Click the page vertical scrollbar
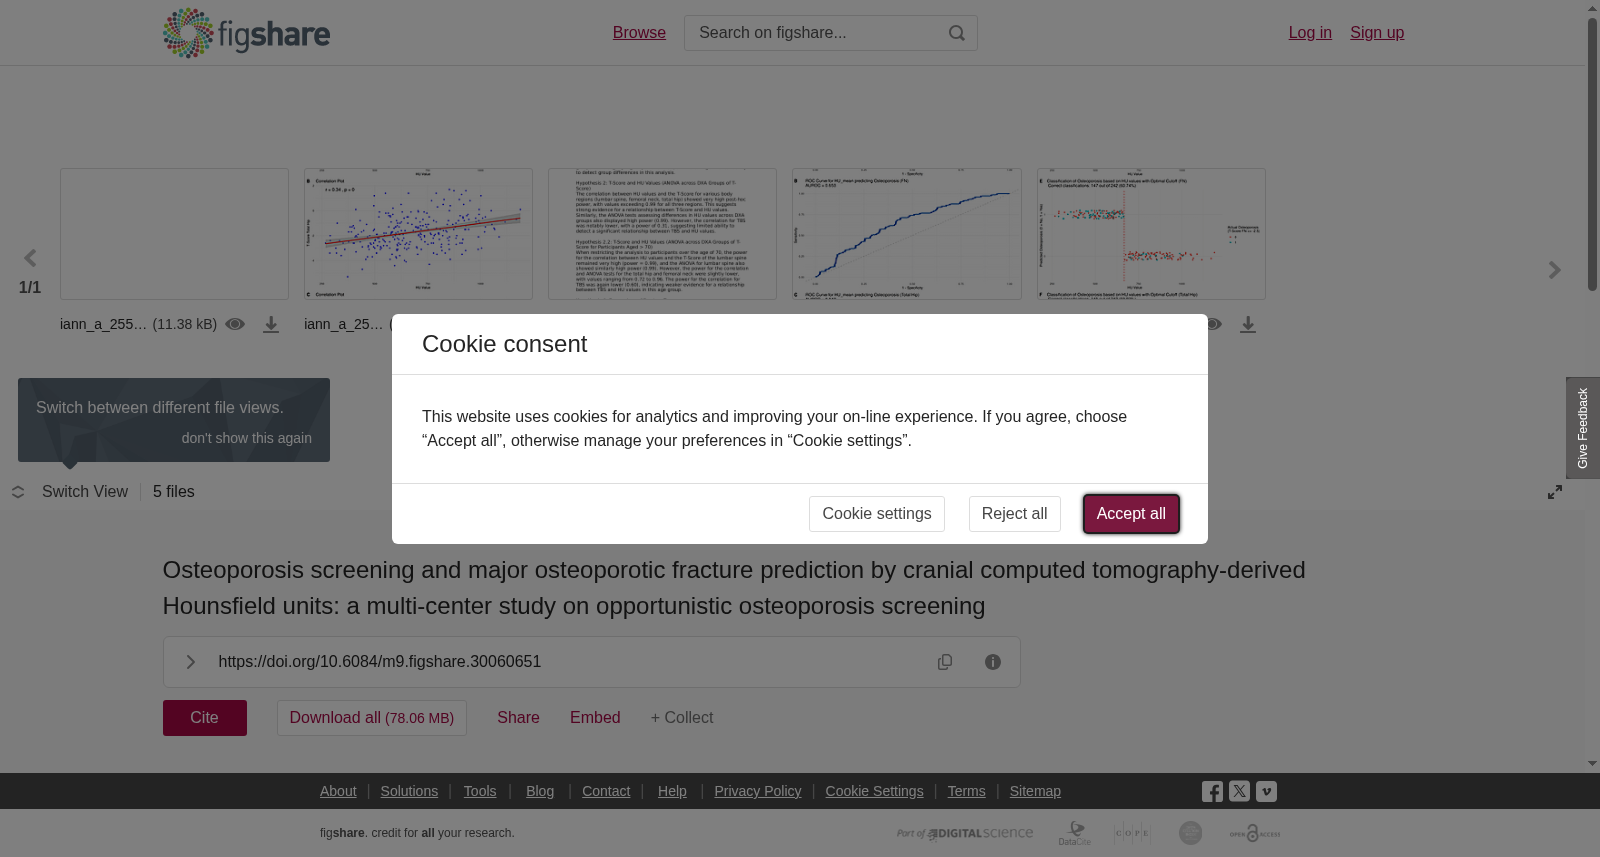1600x857 pixels. (x=1592, y=155)
